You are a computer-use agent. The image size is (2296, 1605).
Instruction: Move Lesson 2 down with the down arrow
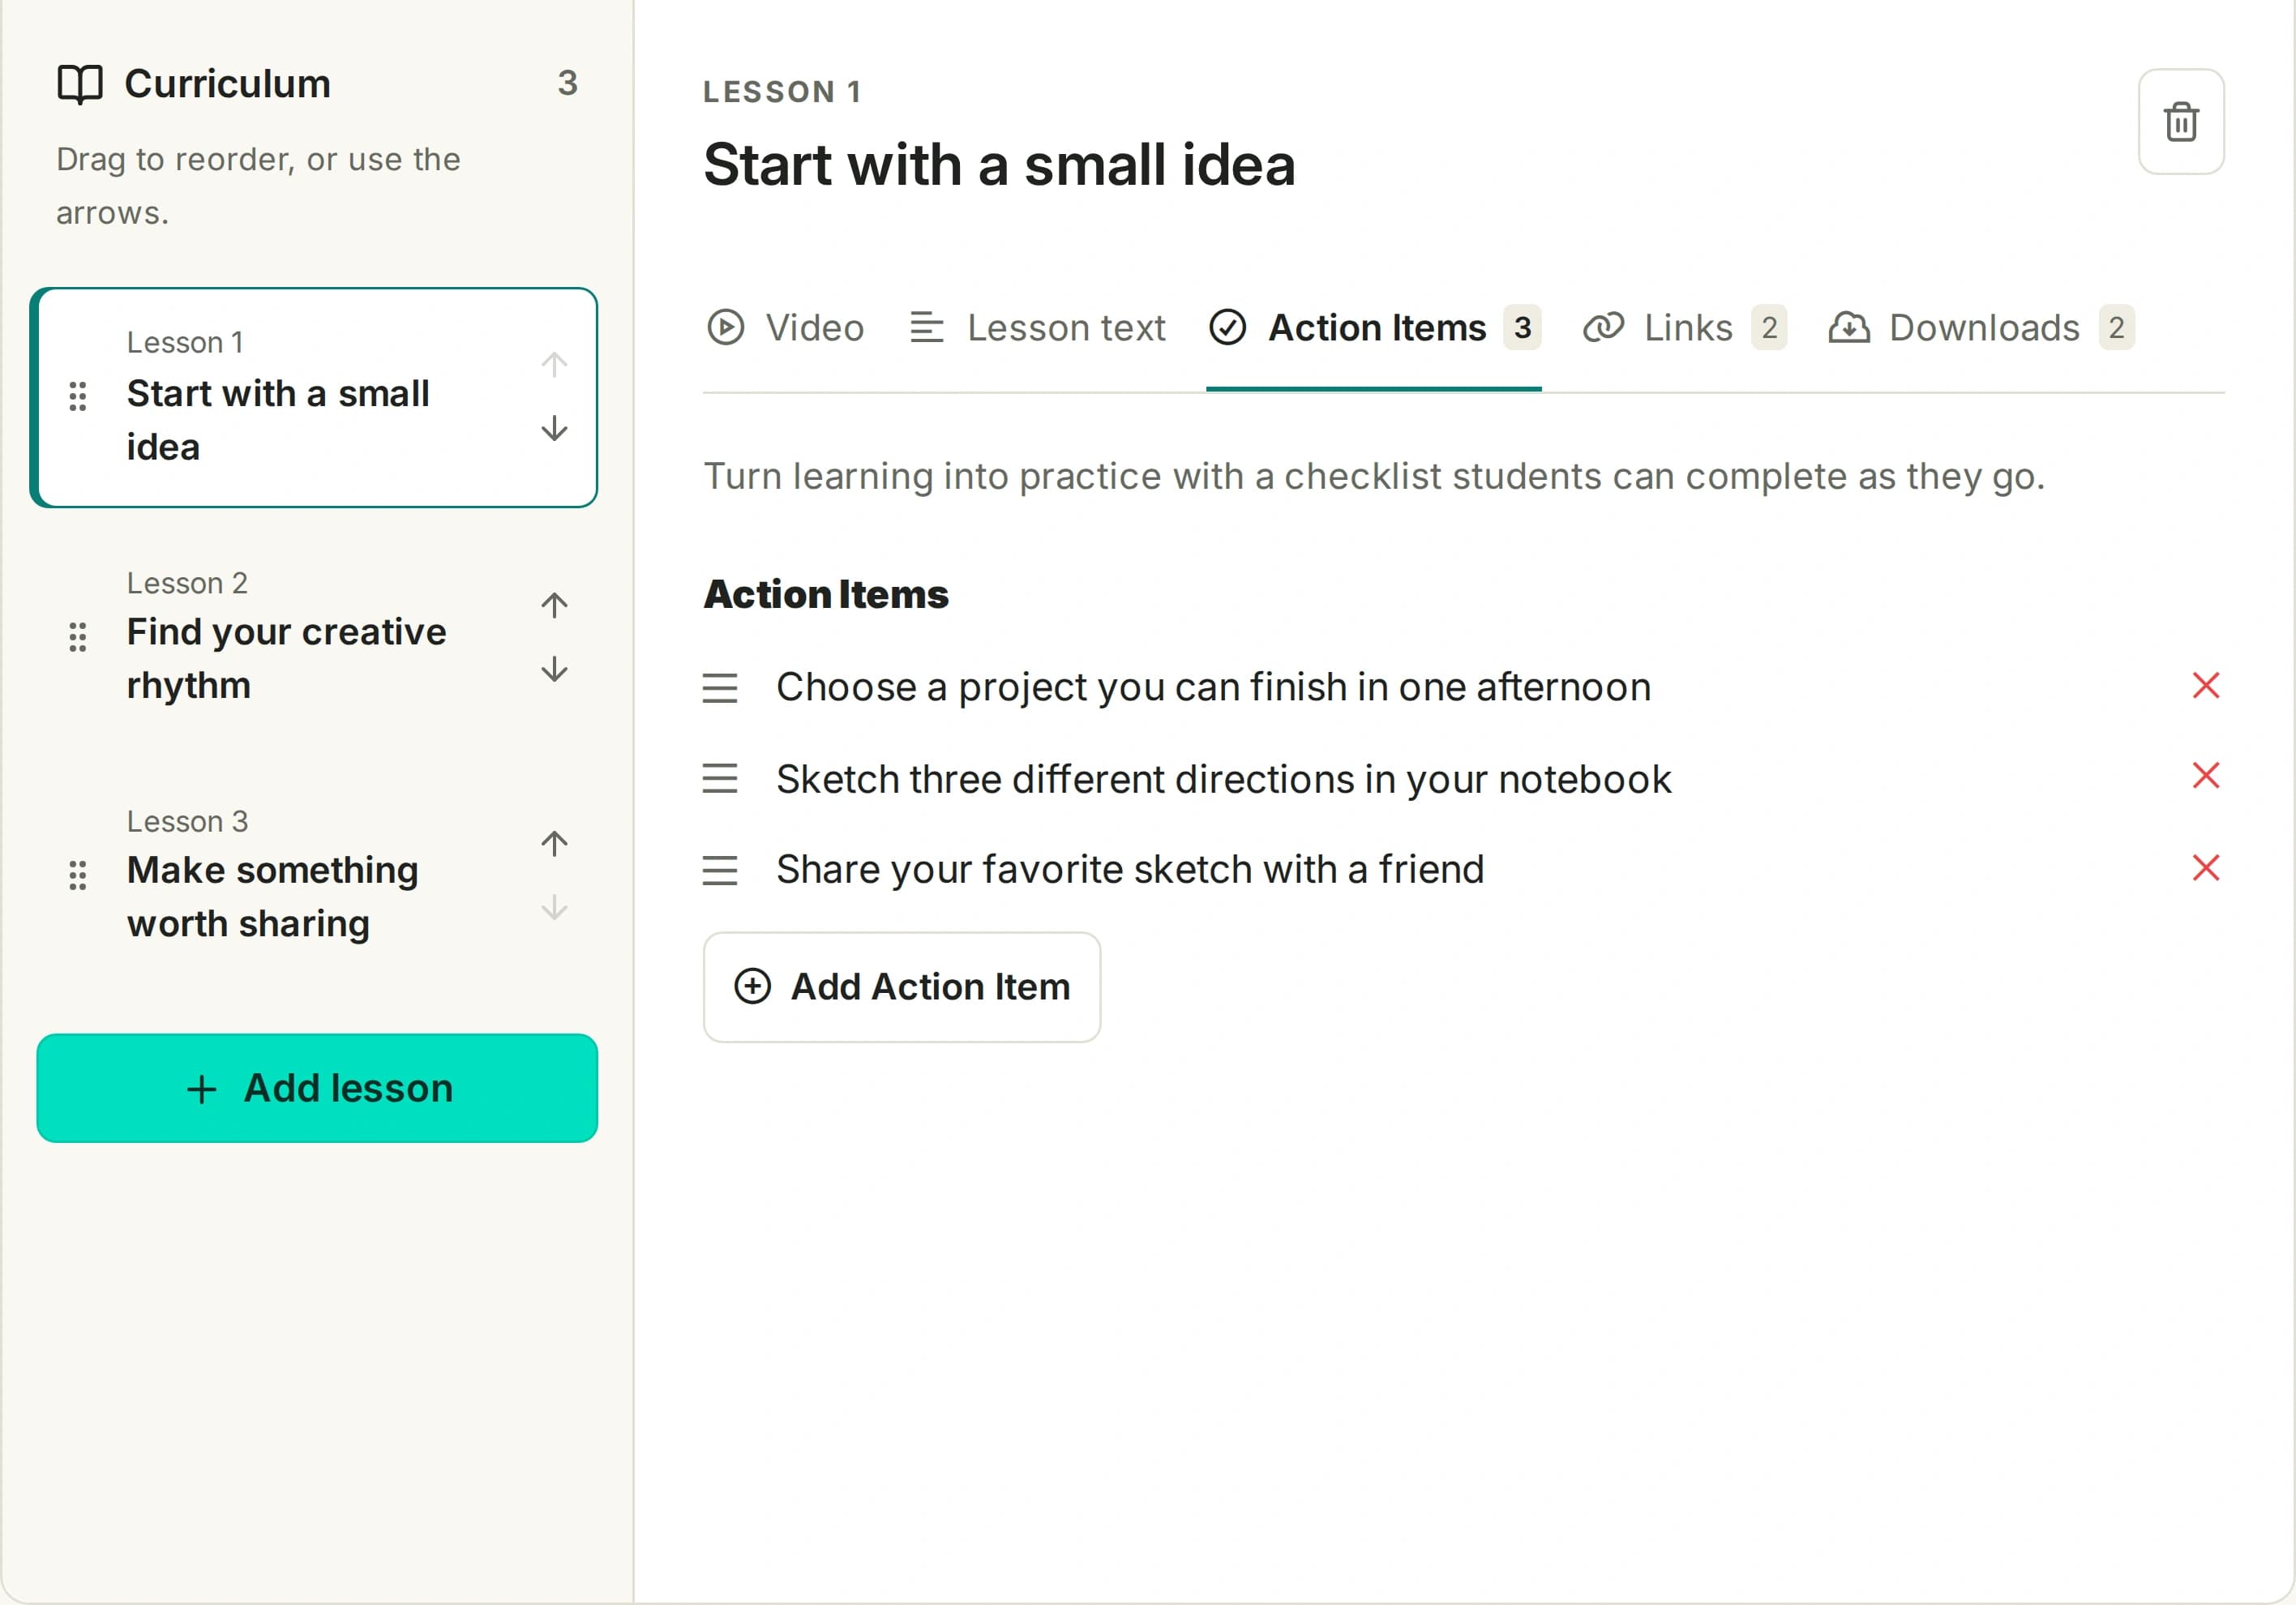[x=554, y=669]
